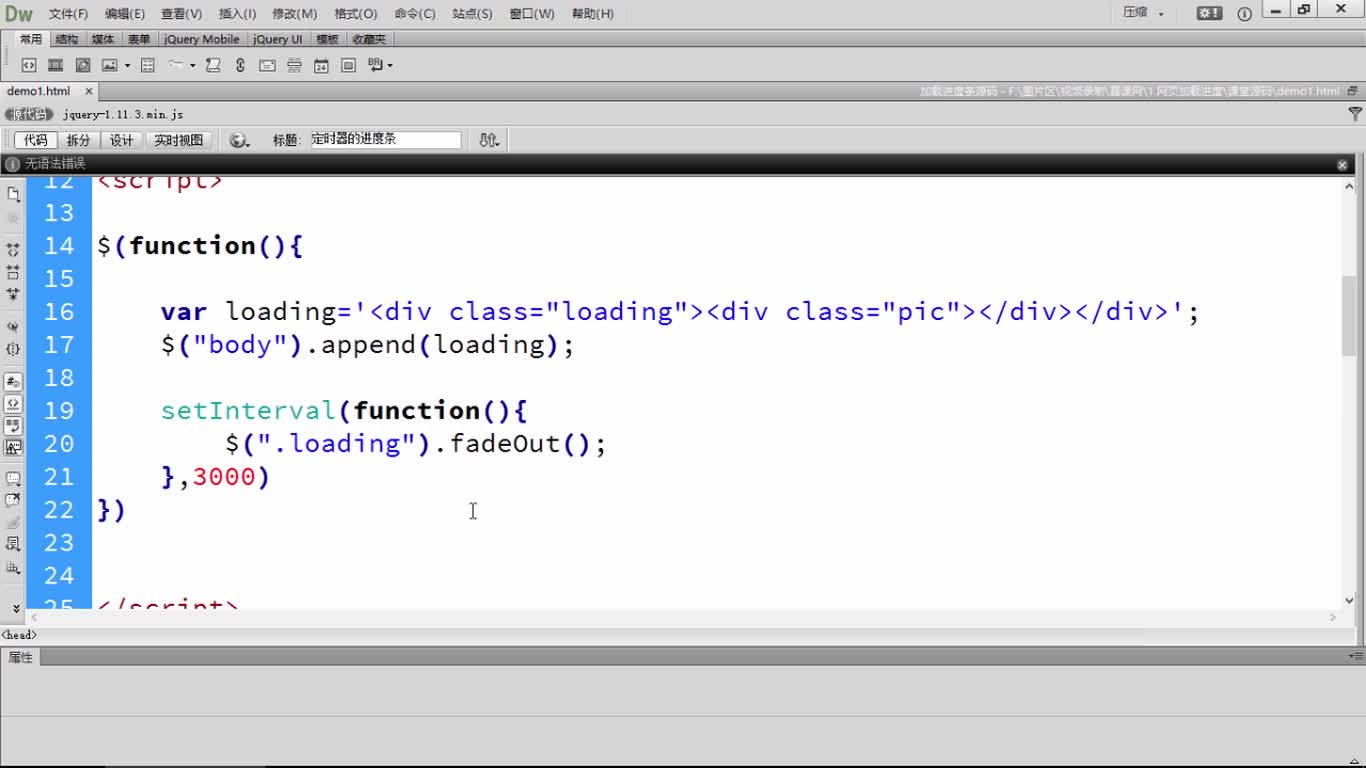Click the filter related files funnel icon
The height and width of the screenshot is (768, 1366).
point(1355,115)
